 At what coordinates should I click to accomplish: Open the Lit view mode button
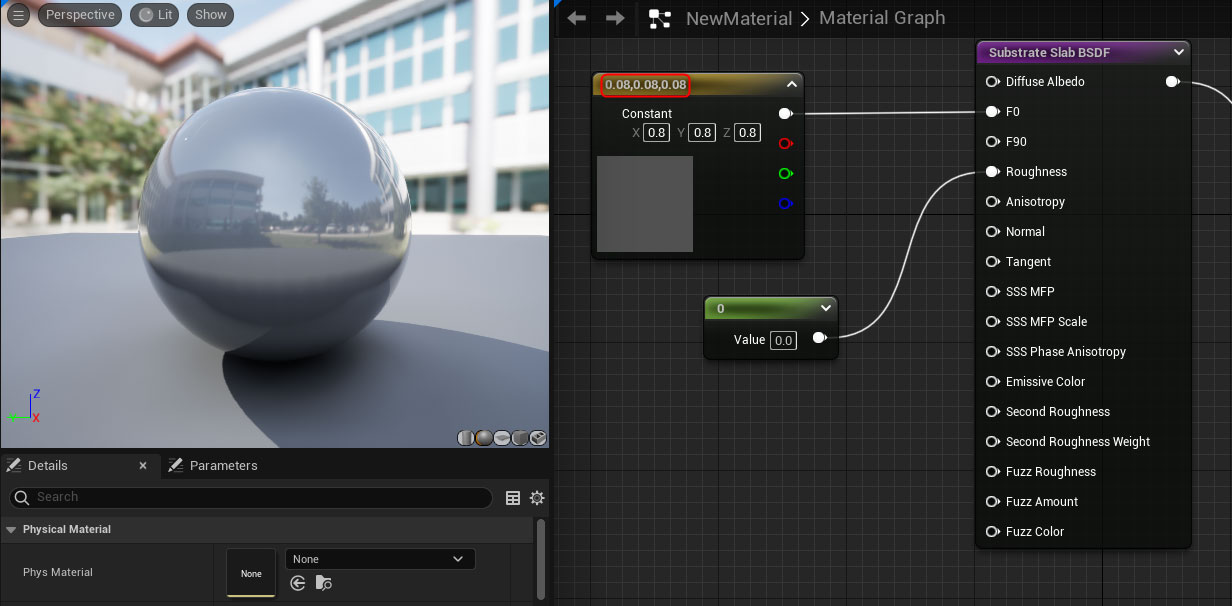click(x=154, y=14)
